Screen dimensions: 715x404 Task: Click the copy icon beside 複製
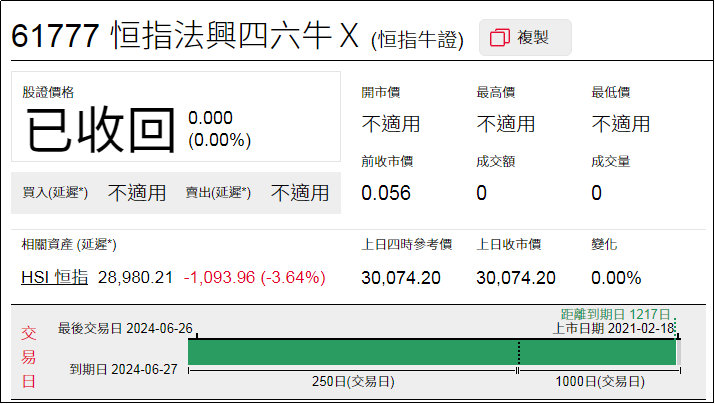tap(499, 38)
